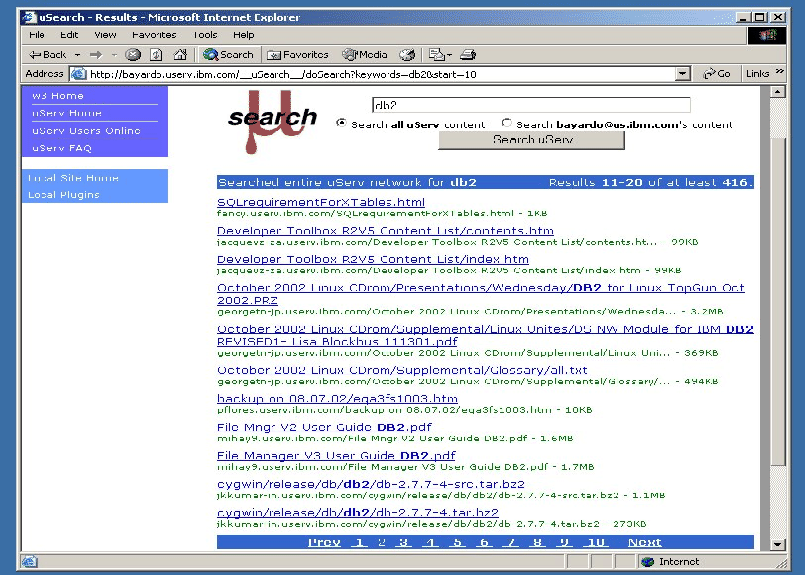Open the Favorites toolbar button
805x575 pixels.
pos(297,54)
